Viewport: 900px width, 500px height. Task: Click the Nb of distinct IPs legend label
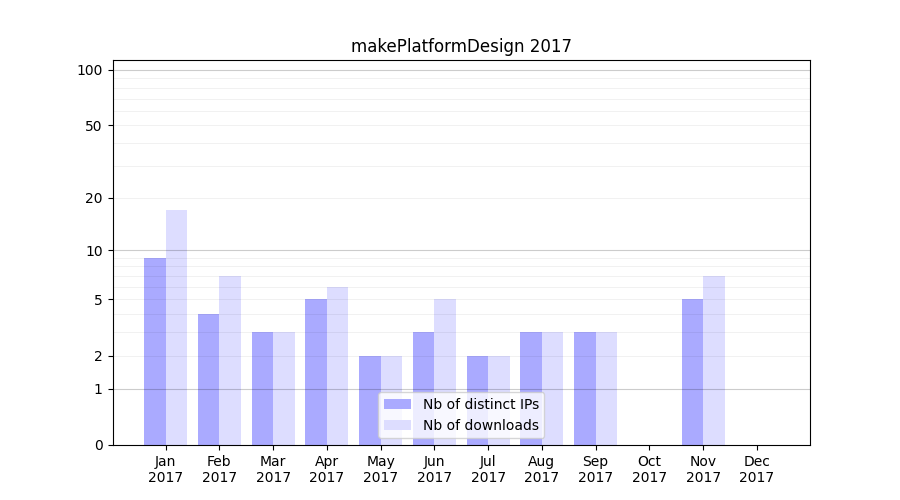click(480, 404)
